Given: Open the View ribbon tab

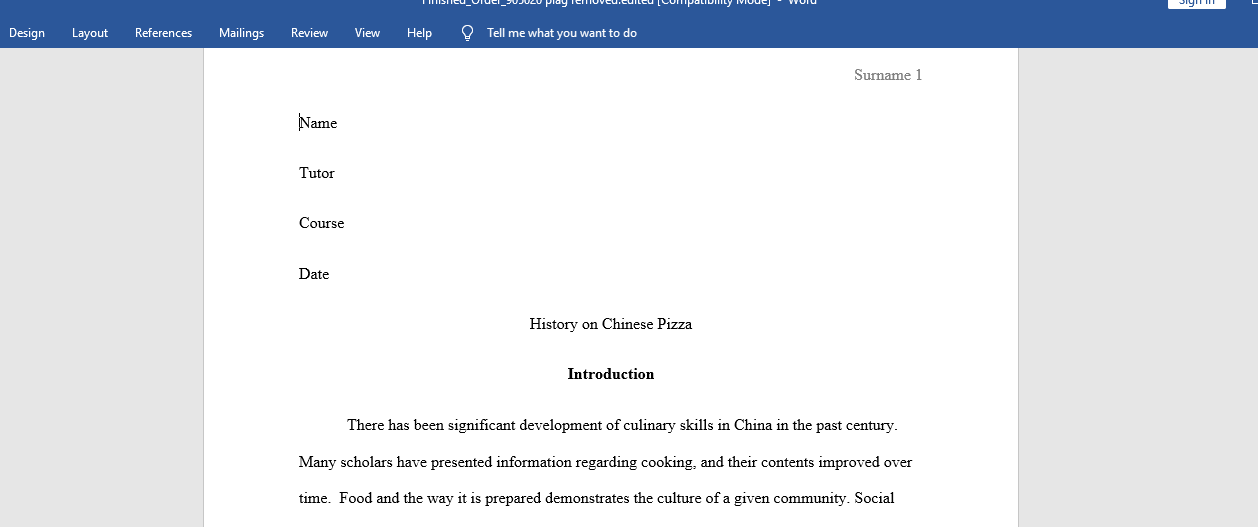Looking at the screenshot, I should pyautogui.click(x=367, y=33).
